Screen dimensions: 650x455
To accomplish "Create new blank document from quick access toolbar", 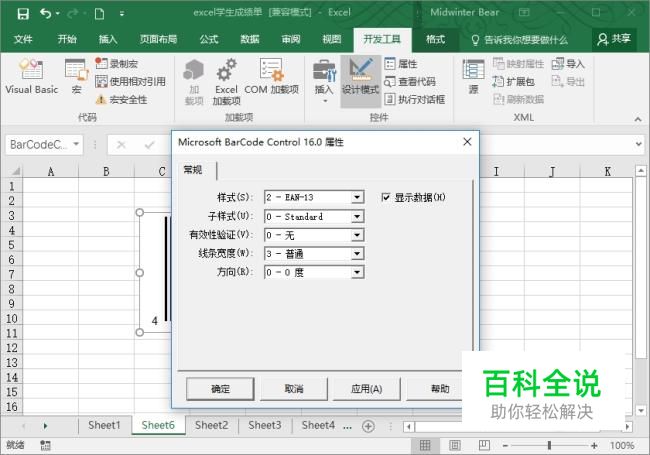I will click(99, 14).
